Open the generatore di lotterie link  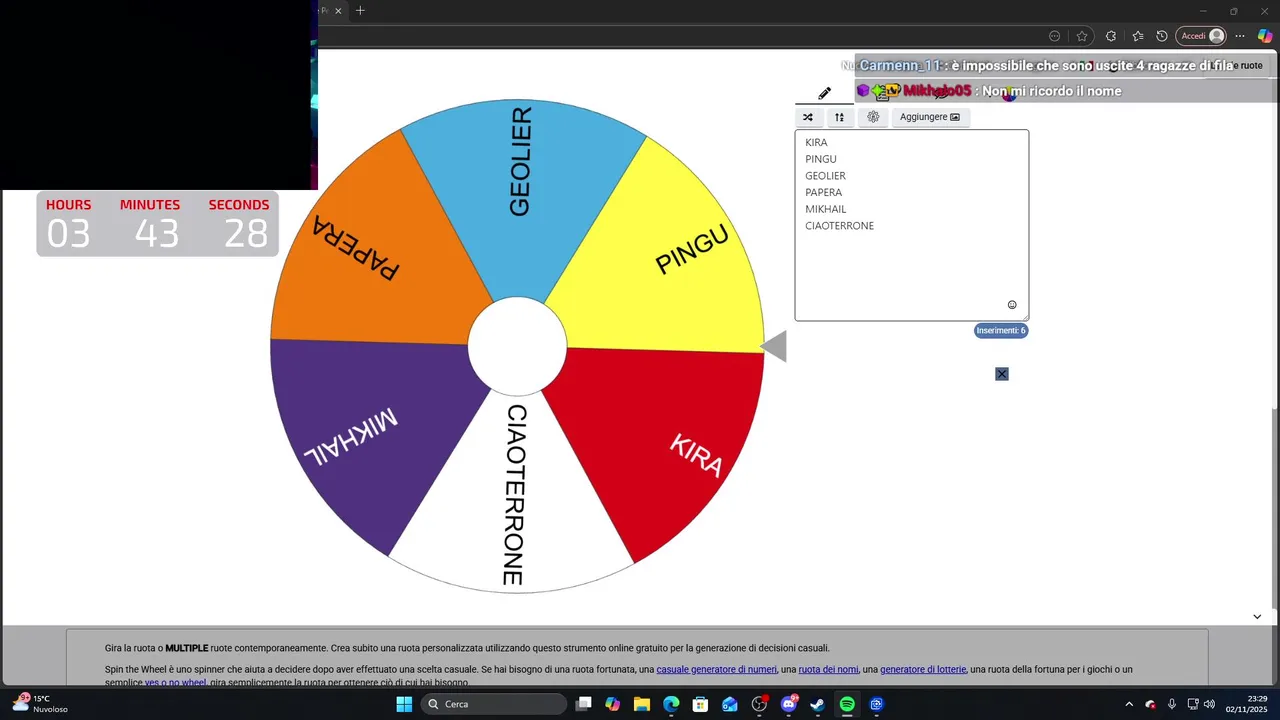pos(923,670)
